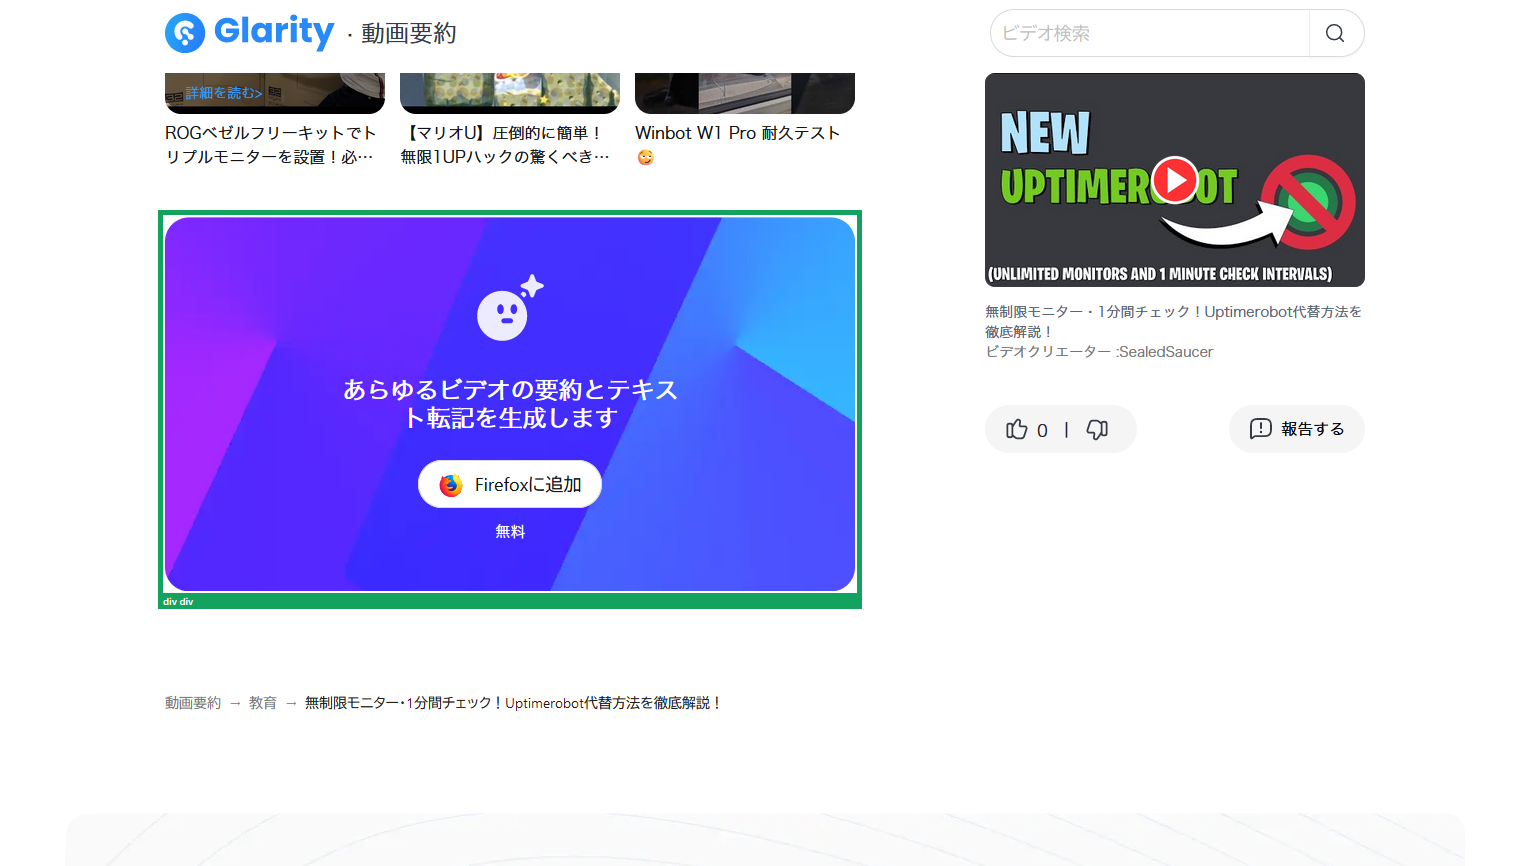Screen dimensions: 1516x866
Task: Click the smiley mascot icon in the banner
Action: (x=503, y=315)
